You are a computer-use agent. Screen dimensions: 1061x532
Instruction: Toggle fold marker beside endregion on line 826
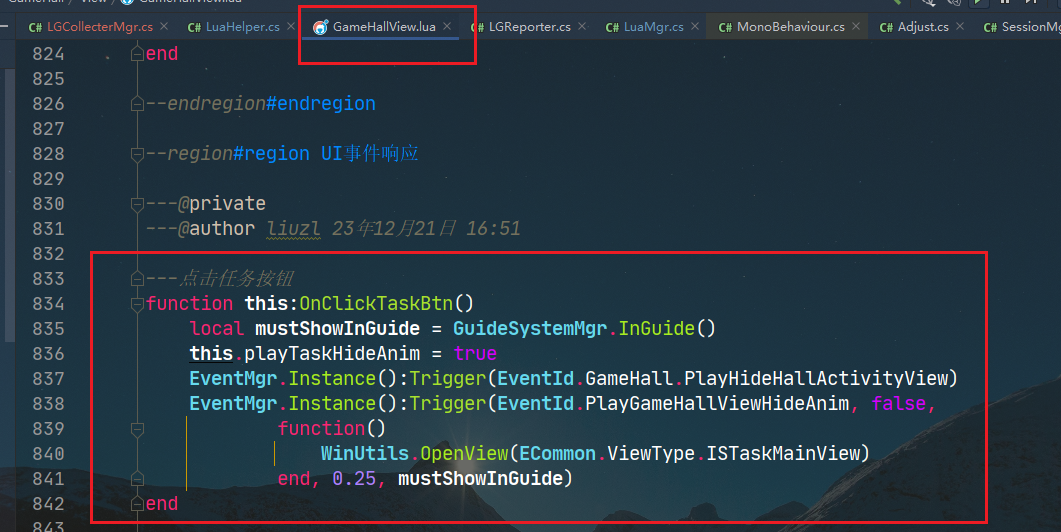(137, 104)
